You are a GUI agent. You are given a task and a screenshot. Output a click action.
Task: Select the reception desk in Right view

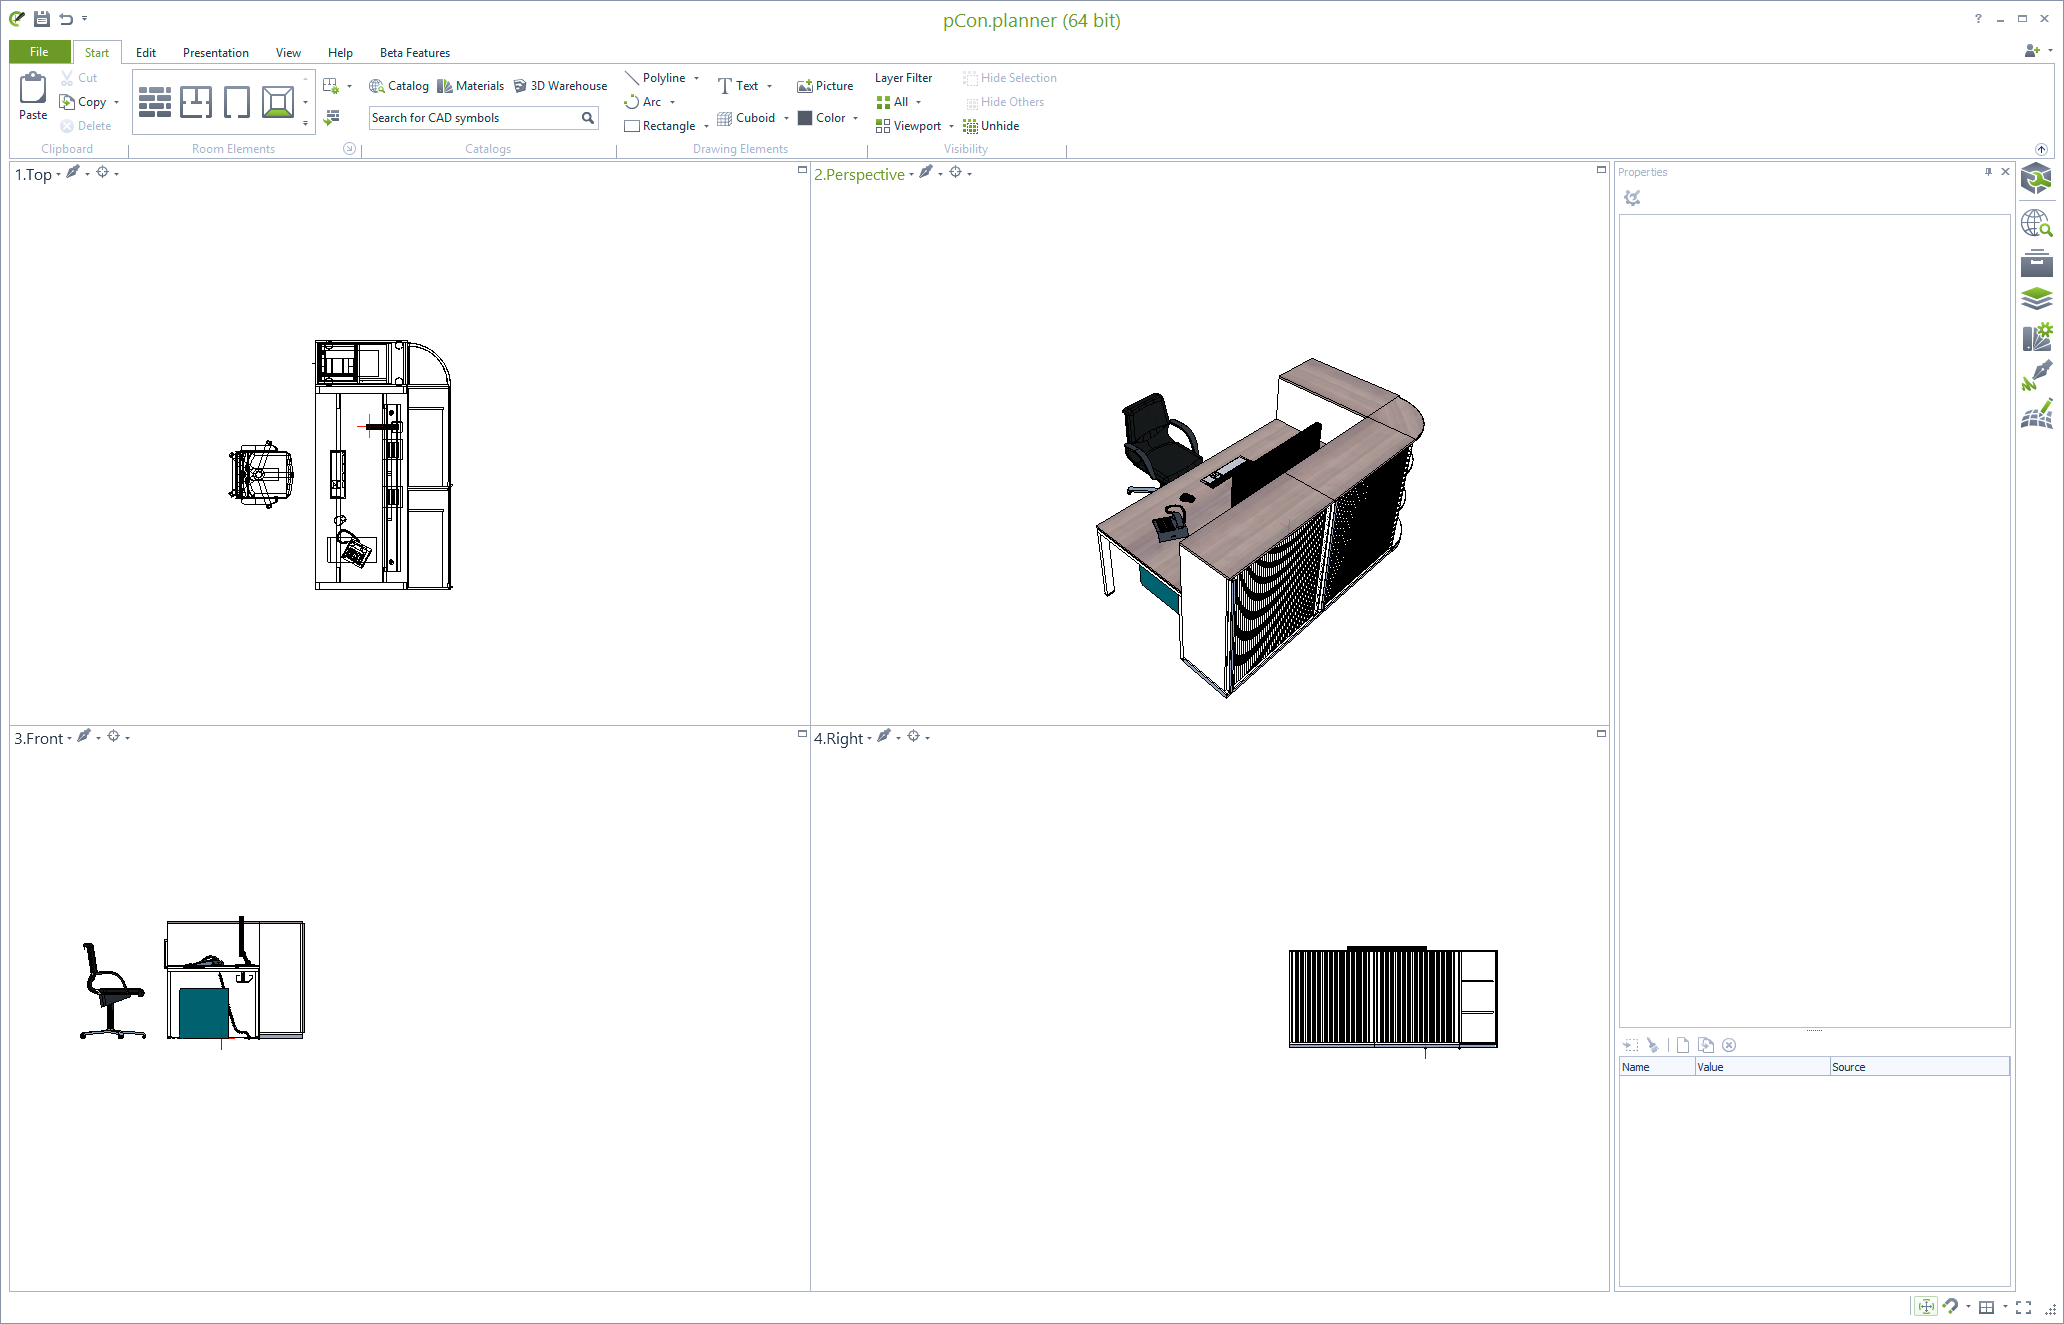tap(1393, 998)
